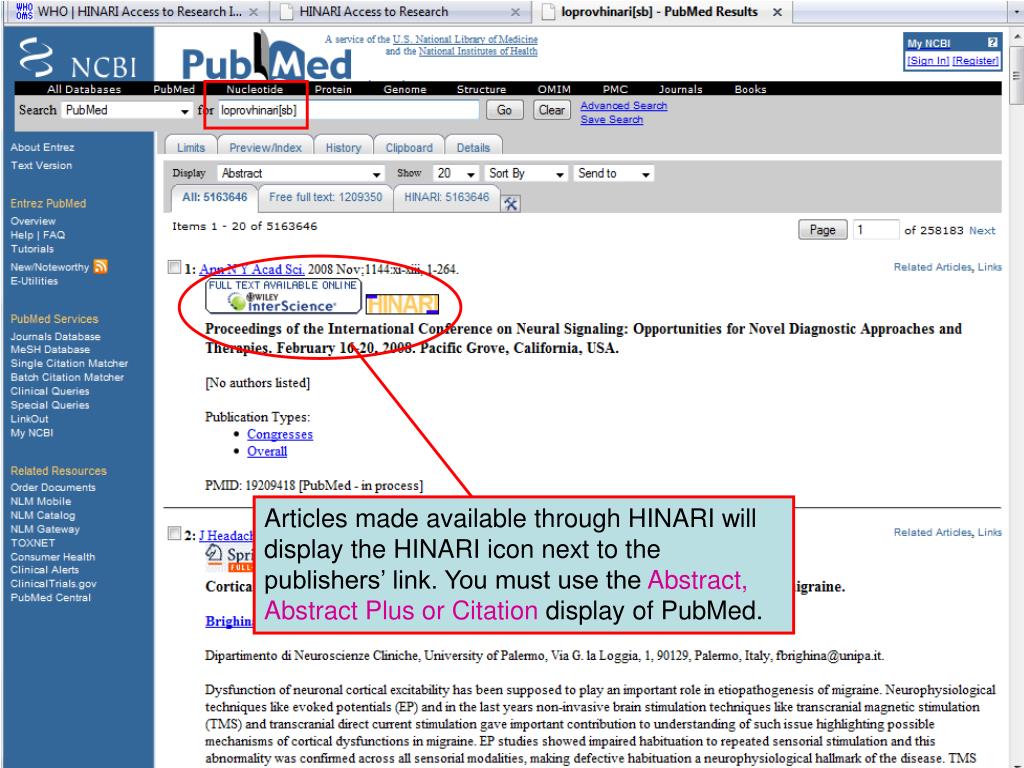Click the Sign In link
Image resolution: width=1024 pixels, height=768 pixels.
click(x=928, y=61)
